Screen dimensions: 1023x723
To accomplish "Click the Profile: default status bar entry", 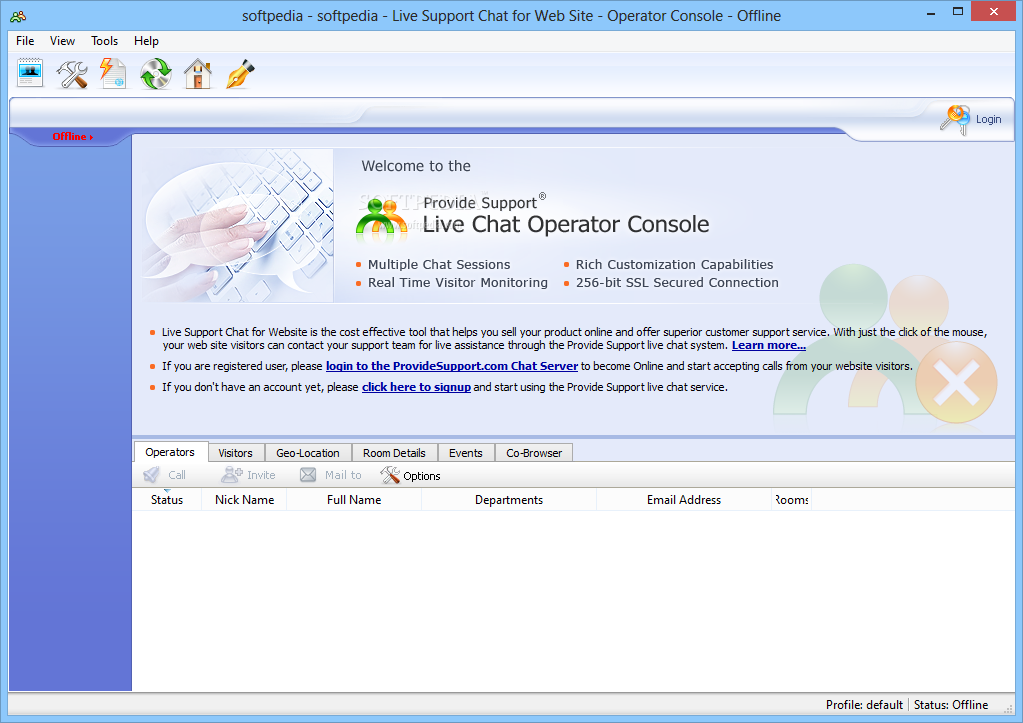I will coord(864,705).
